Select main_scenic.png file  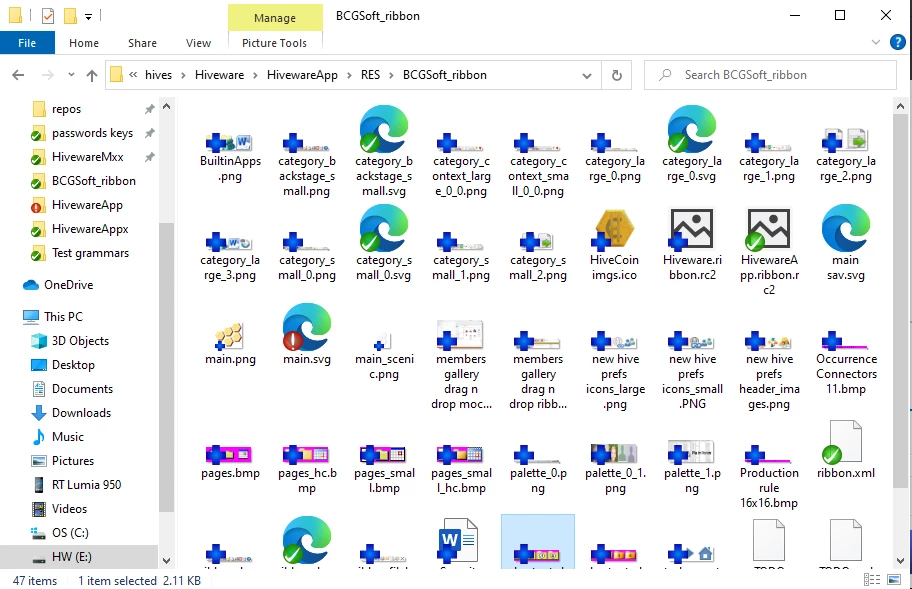pyautogui.click(x=384, y=356)
